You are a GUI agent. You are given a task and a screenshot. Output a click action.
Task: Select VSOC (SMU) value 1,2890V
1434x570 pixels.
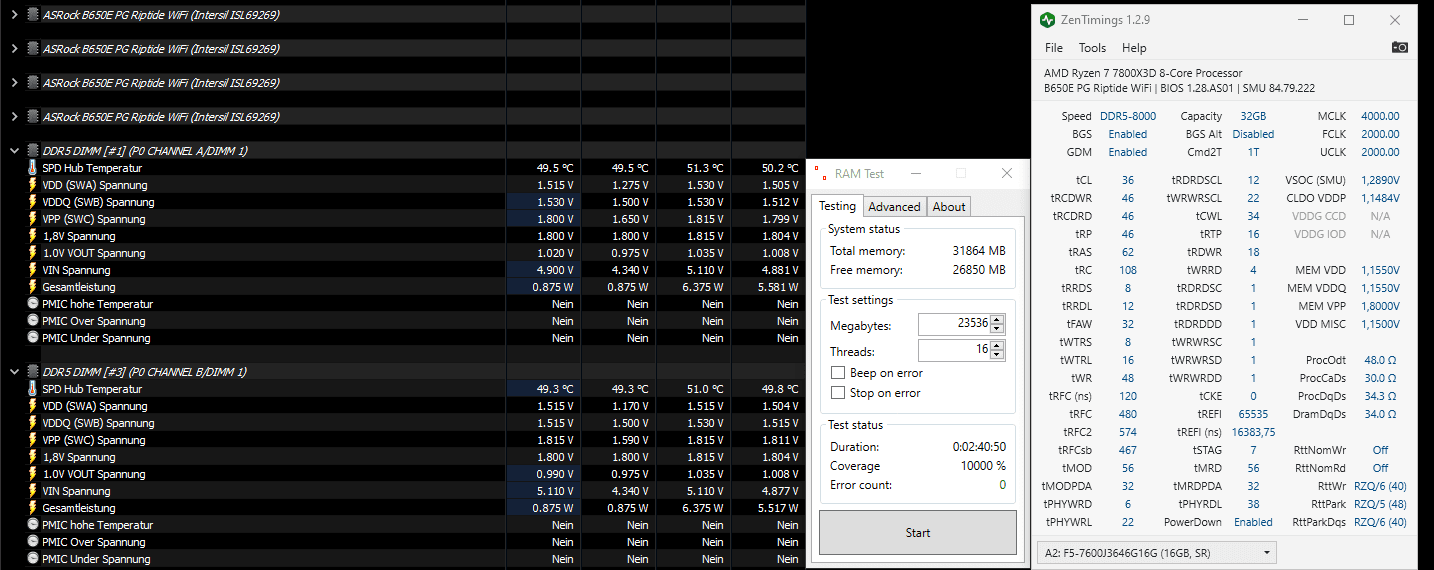click(x=1380, y=180)
